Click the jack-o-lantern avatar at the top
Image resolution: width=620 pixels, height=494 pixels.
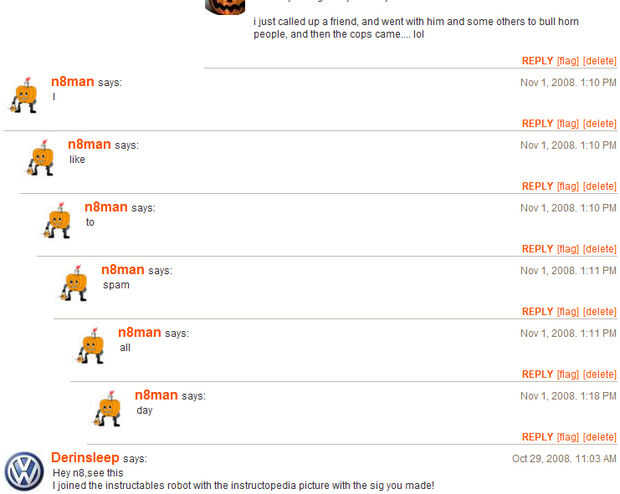tap(225, 7)
